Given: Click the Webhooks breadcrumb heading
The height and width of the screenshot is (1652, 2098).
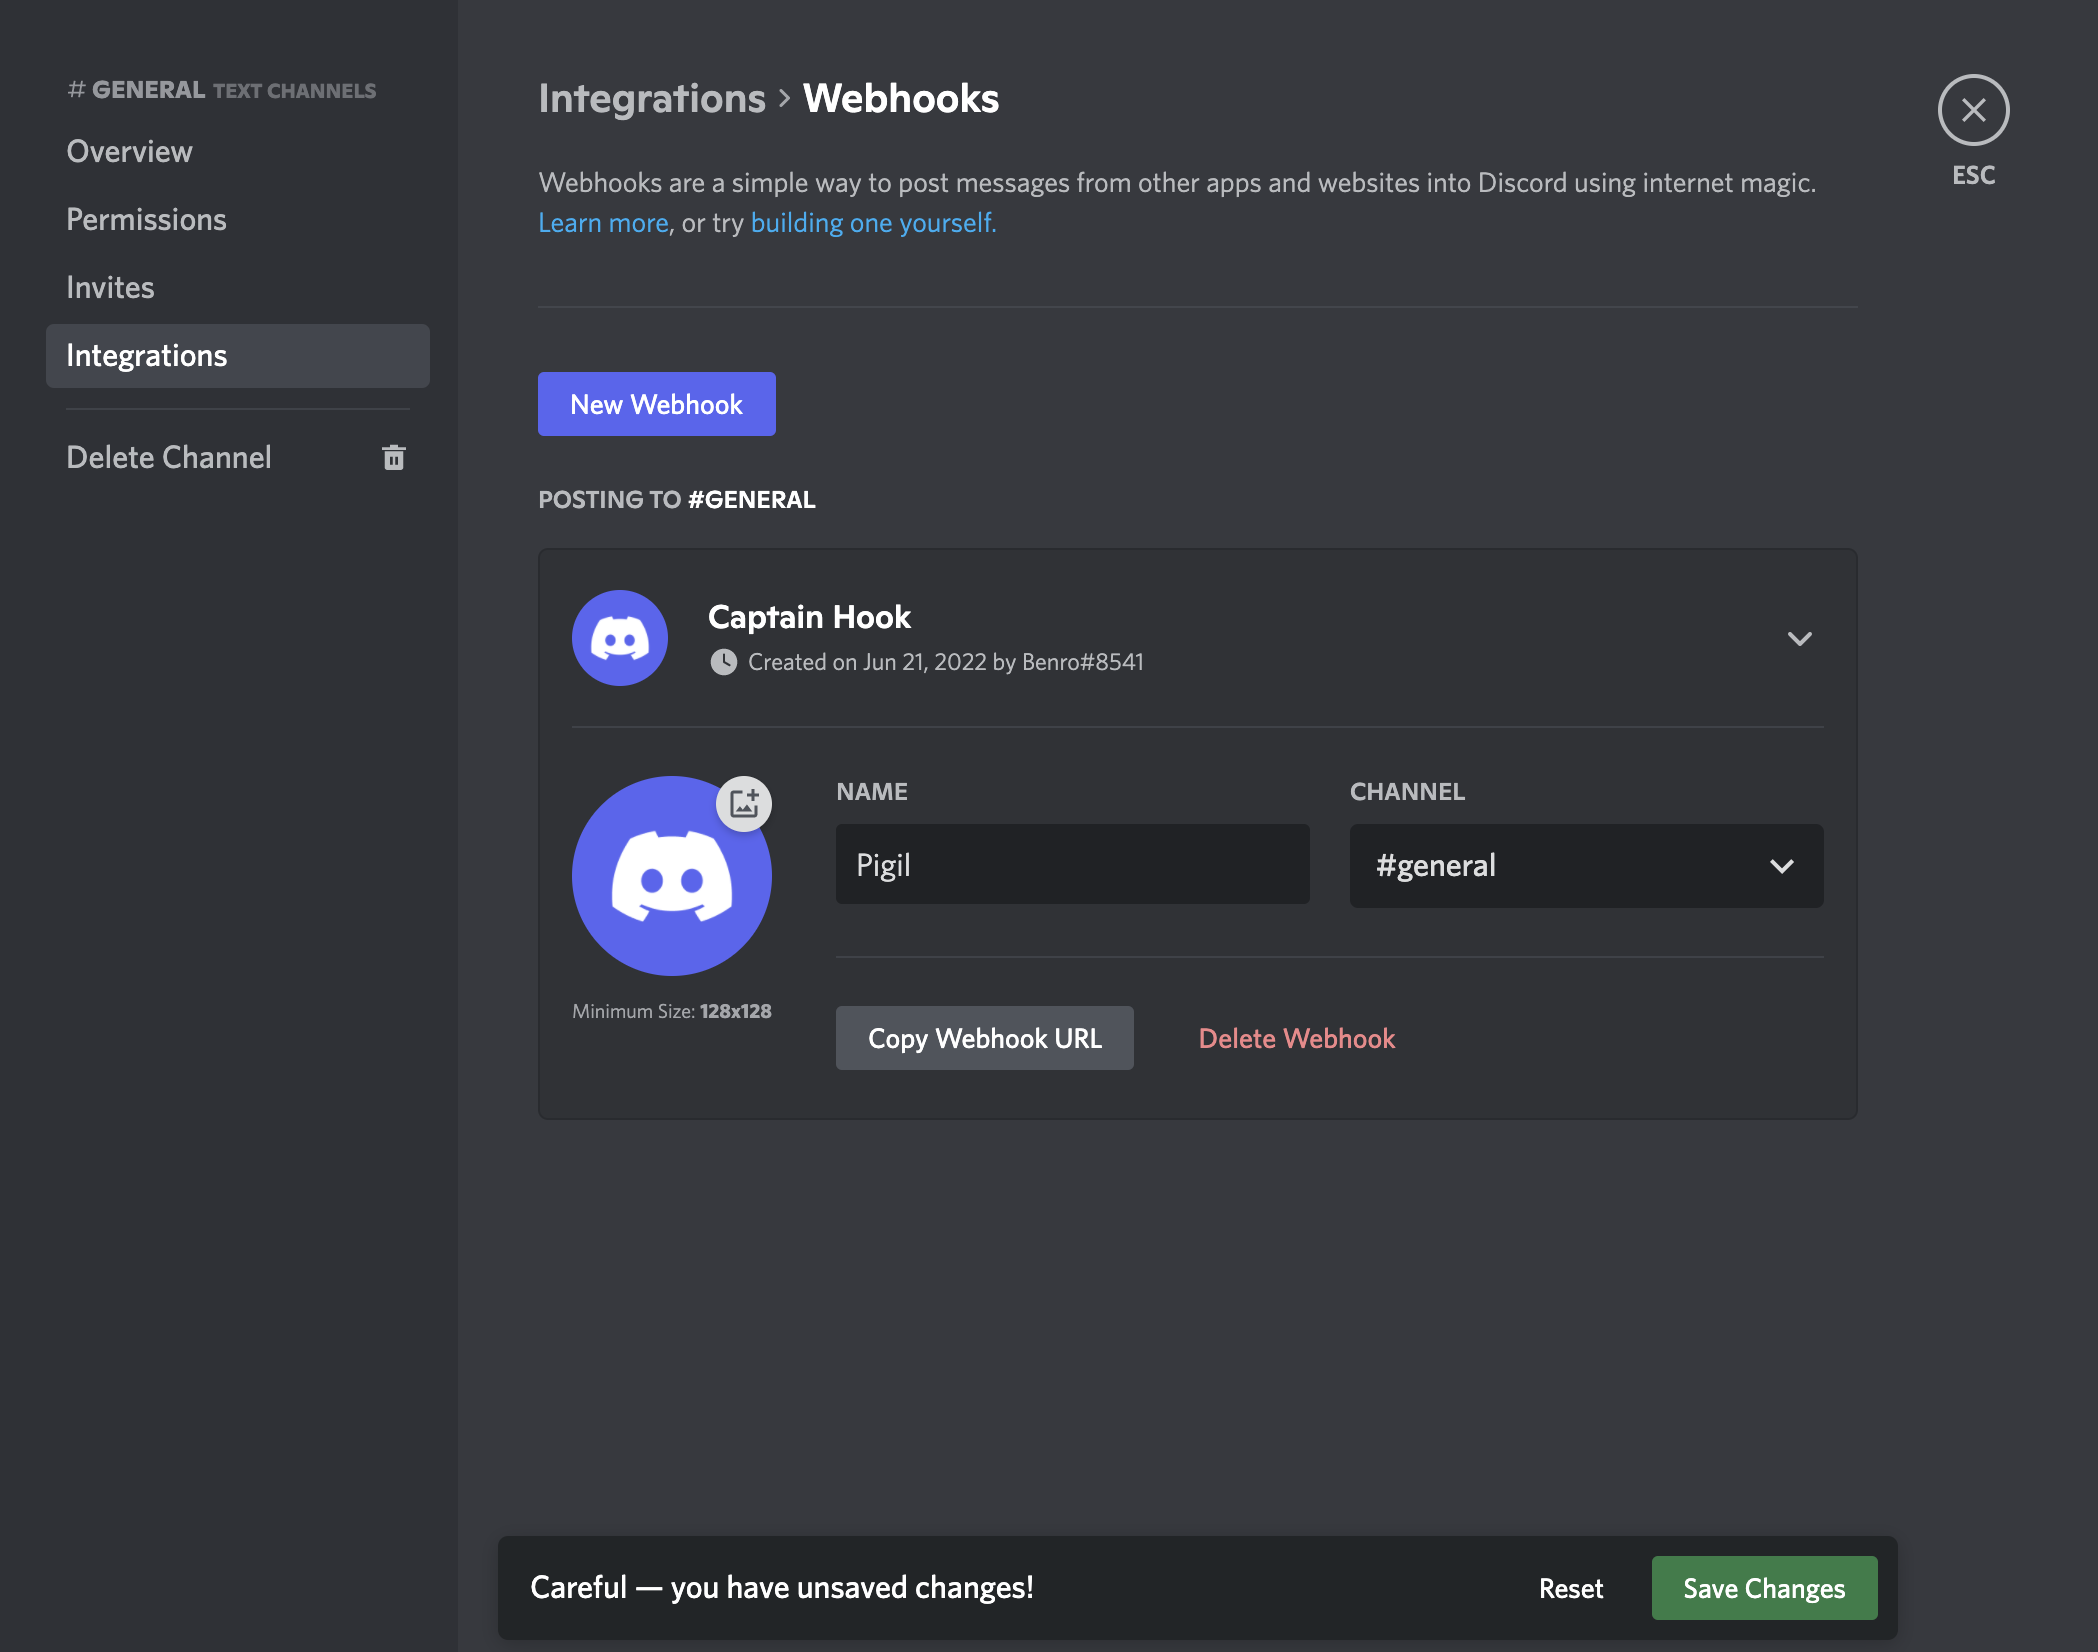Looking at the screenshot, I should point(900,98).
